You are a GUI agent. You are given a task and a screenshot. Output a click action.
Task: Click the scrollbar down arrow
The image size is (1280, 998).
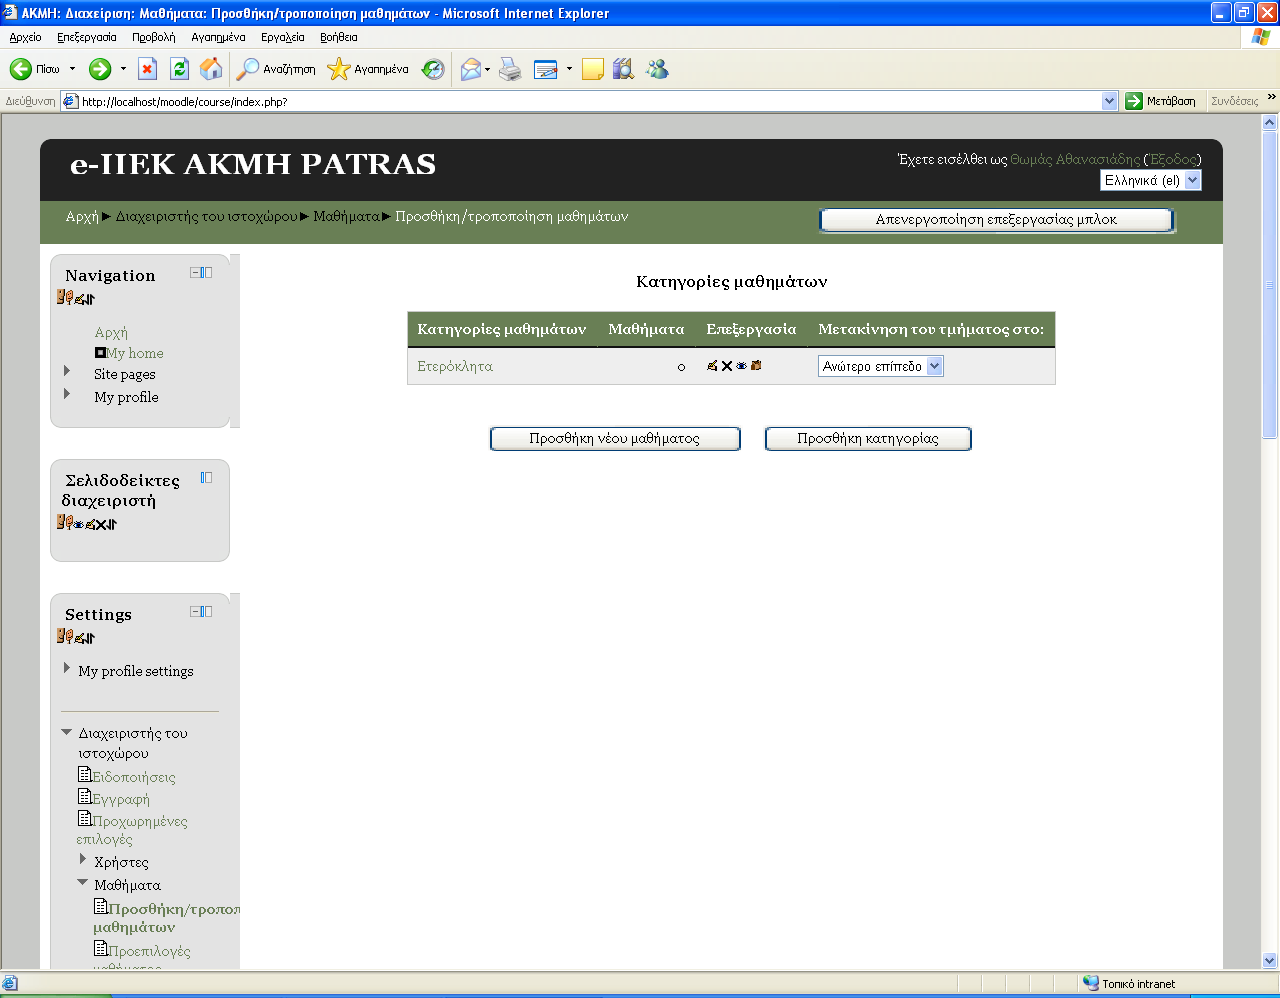[1270, 961]
